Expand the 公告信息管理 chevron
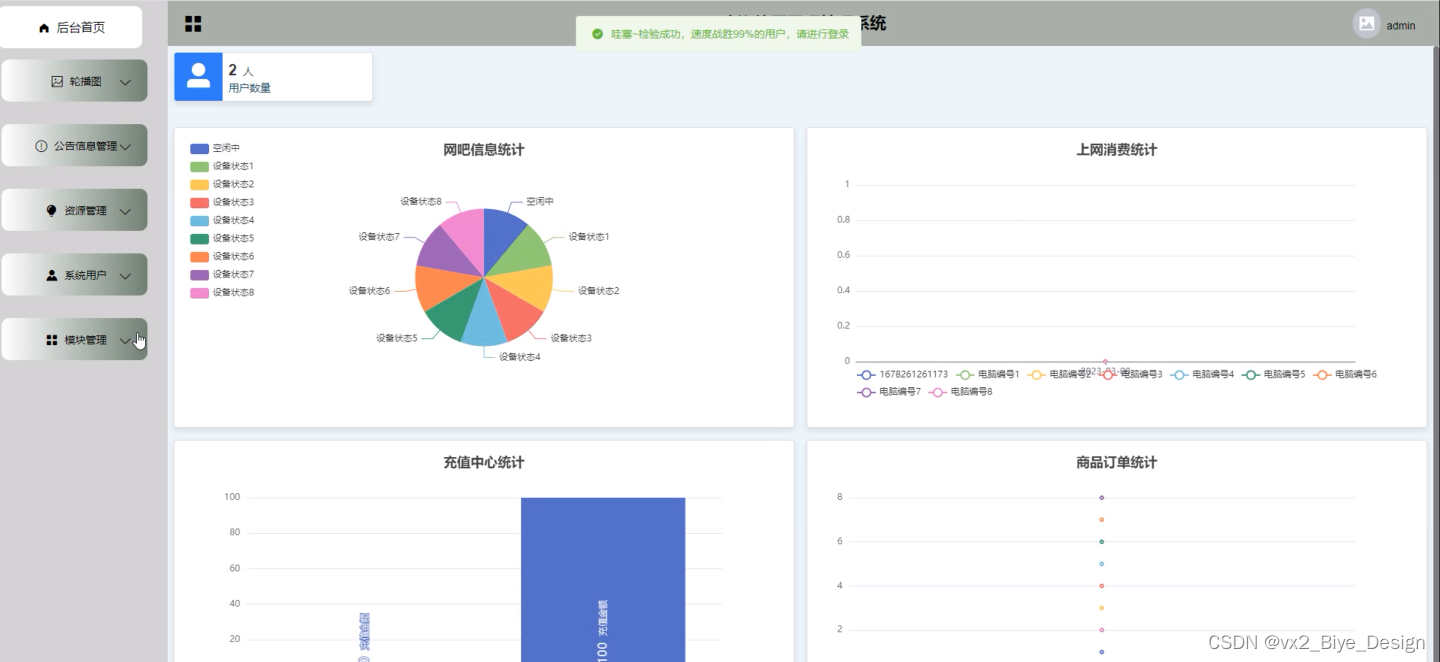 click(x=125, y=146)
